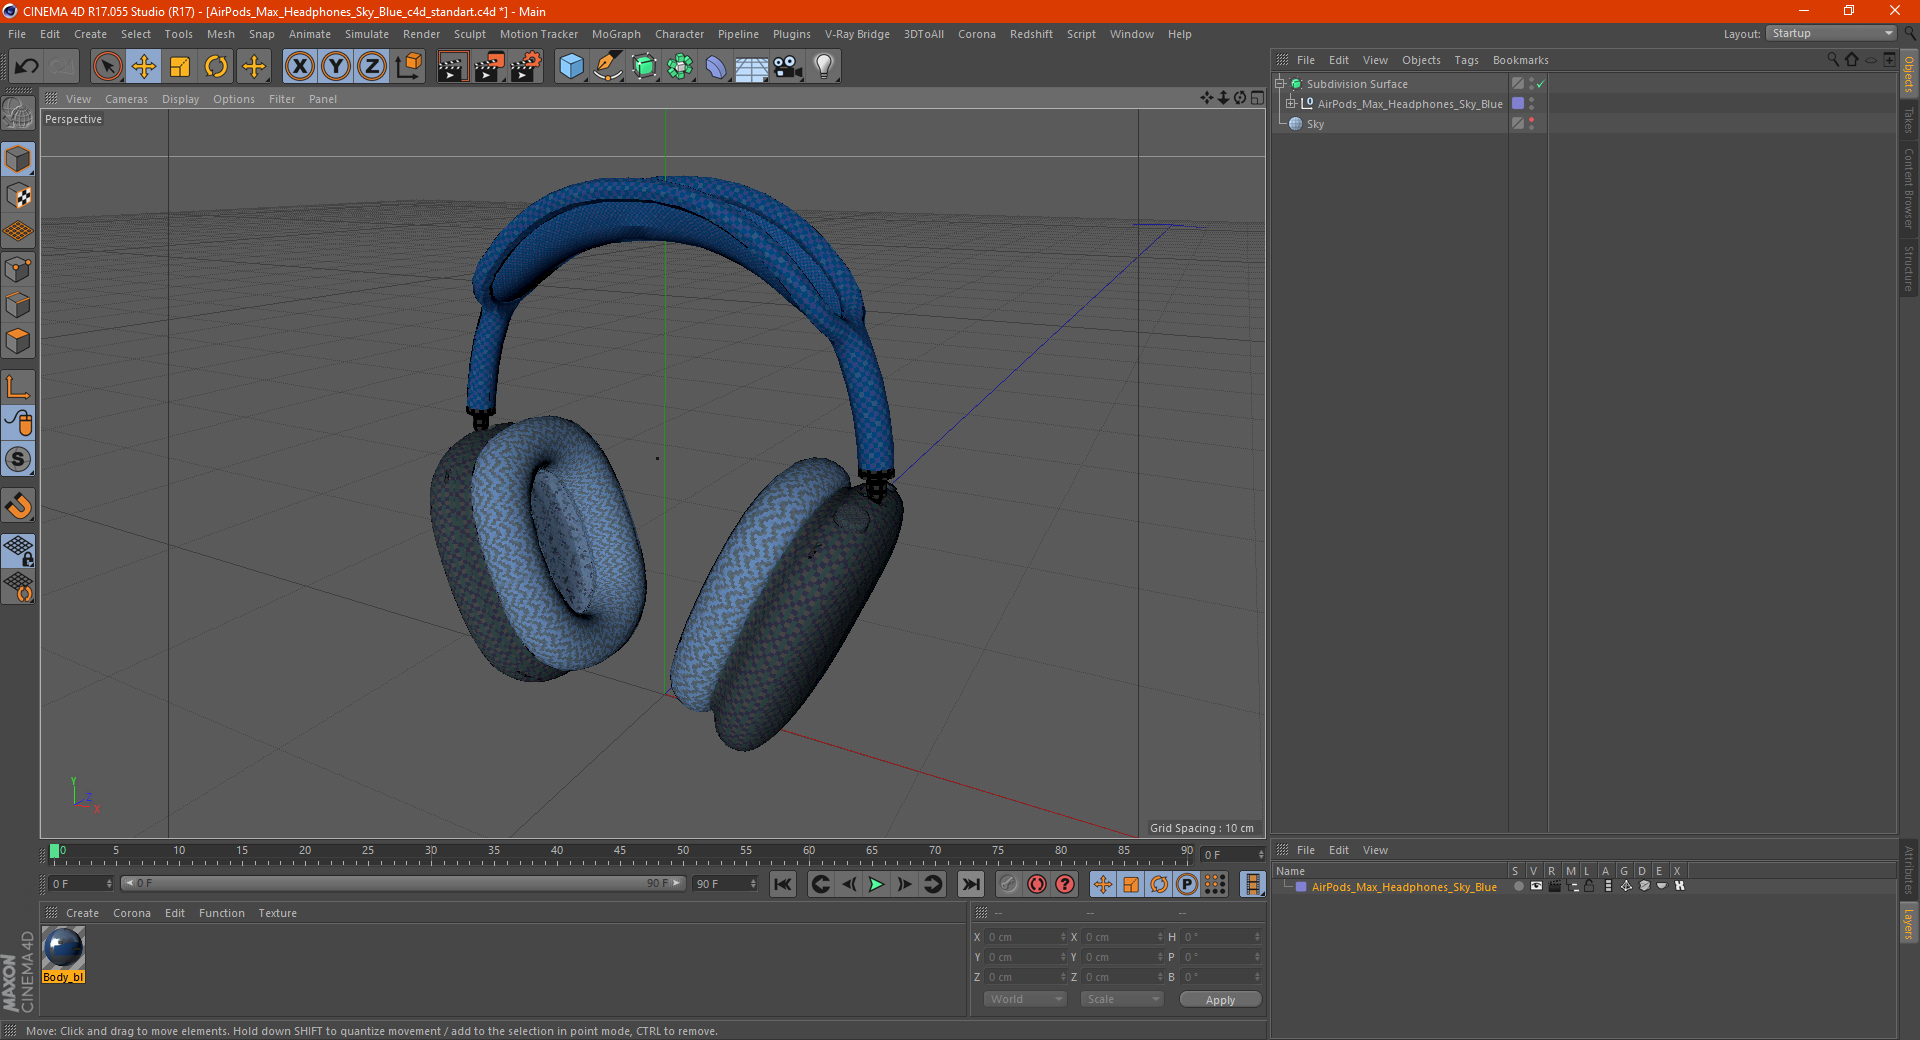Open the Render menu
Viewport: 1920px width, 1040px height.
tap(421, 34)
